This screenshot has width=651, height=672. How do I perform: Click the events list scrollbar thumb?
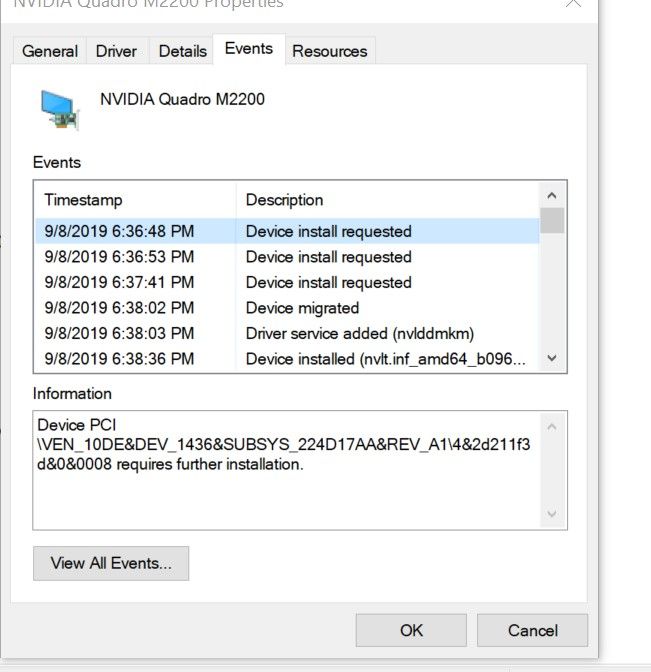point(552,220)
